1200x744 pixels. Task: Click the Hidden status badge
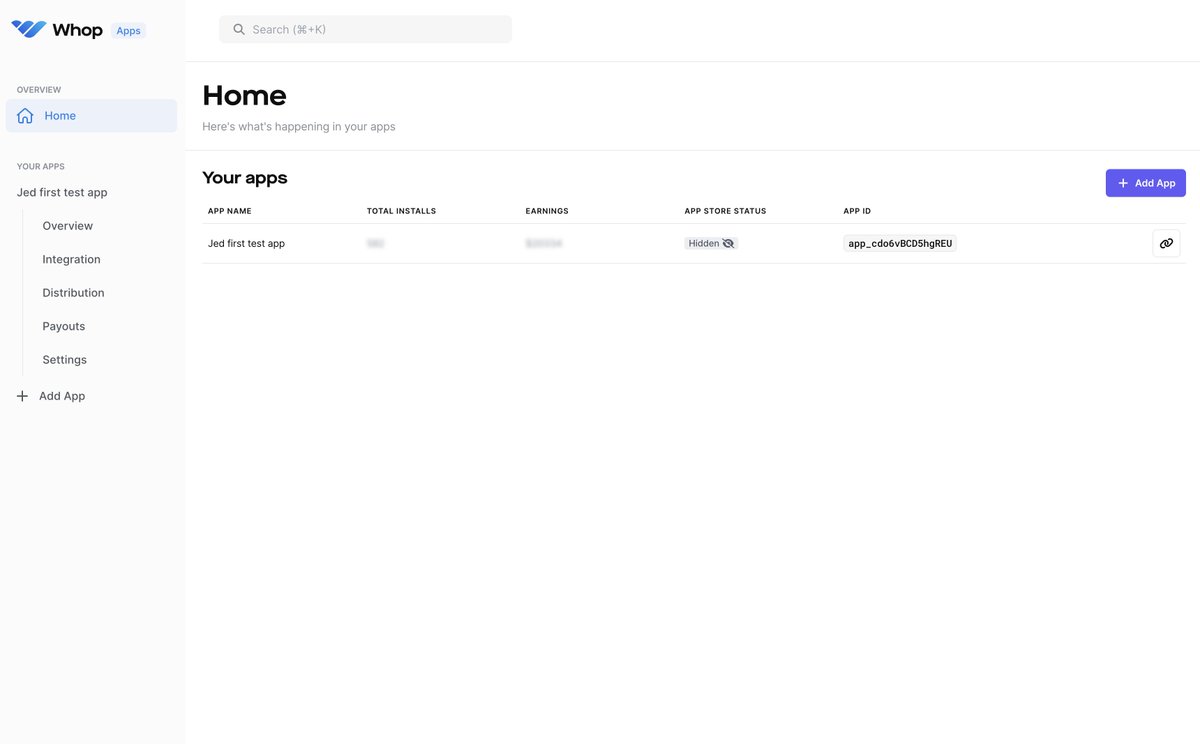[711, 243]
